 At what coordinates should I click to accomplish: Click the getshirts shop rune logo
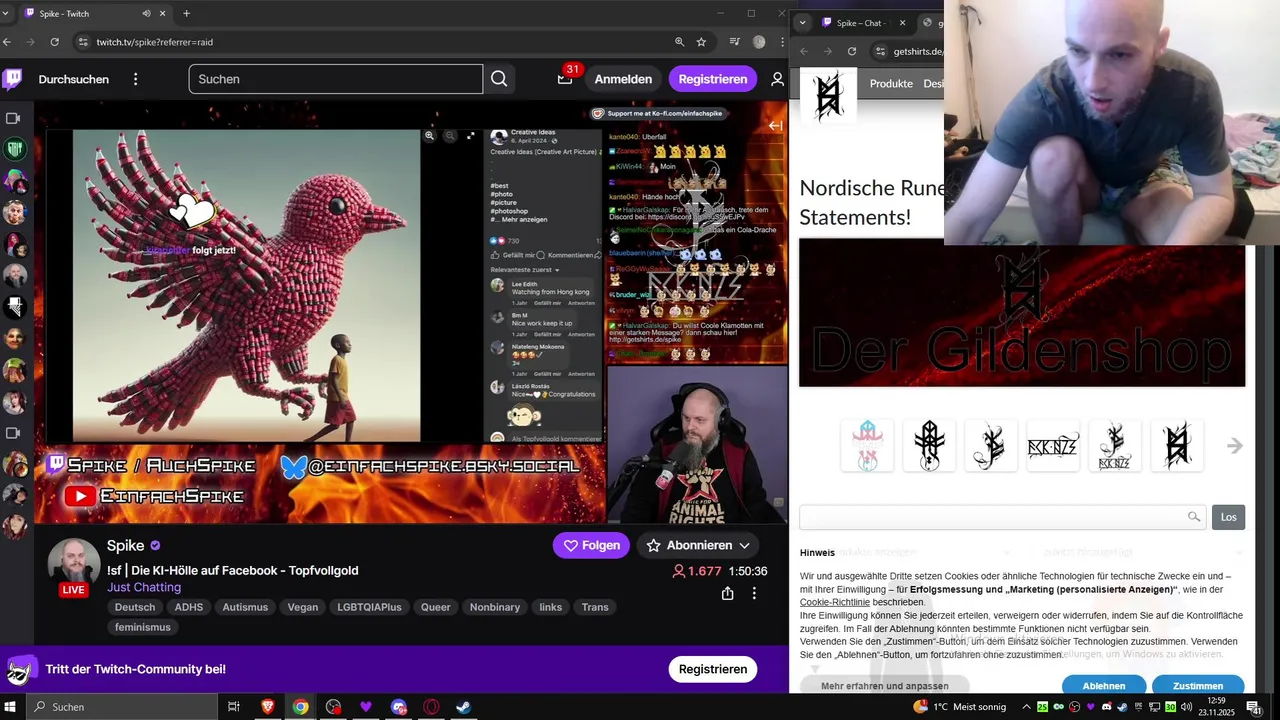828,96
